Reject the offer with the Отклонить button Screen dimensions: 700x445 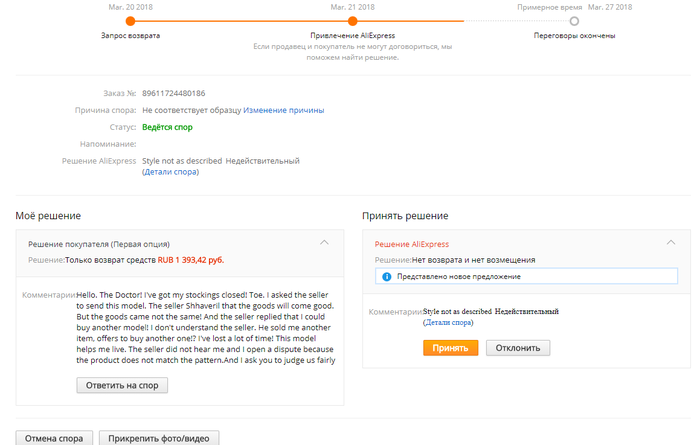point(518,348)
